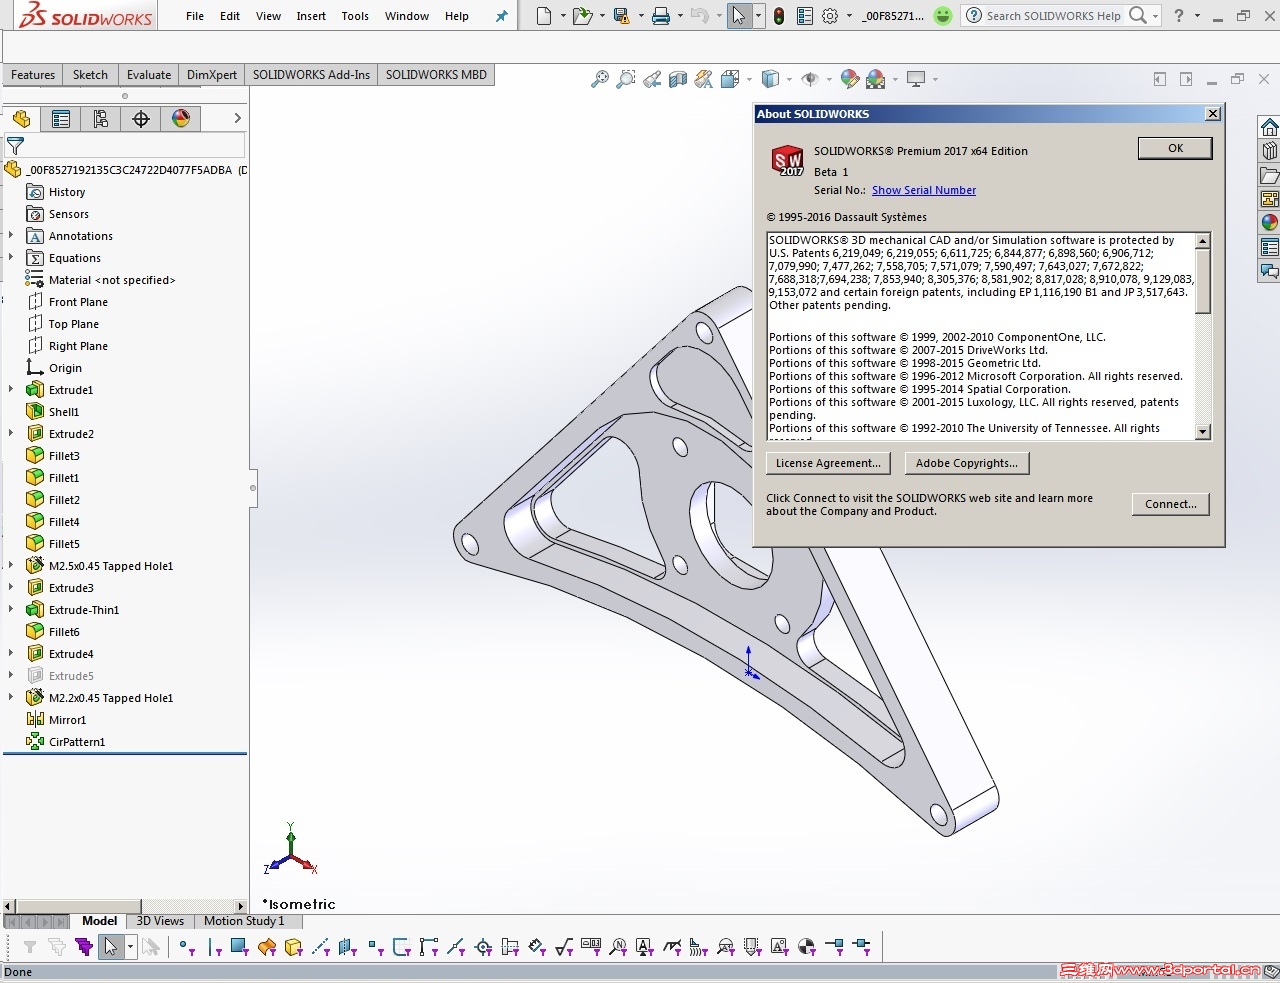Expand the Equations folder
This screenshot has width=1280, height=983.
pyautogui.click(x=11, y=258)
